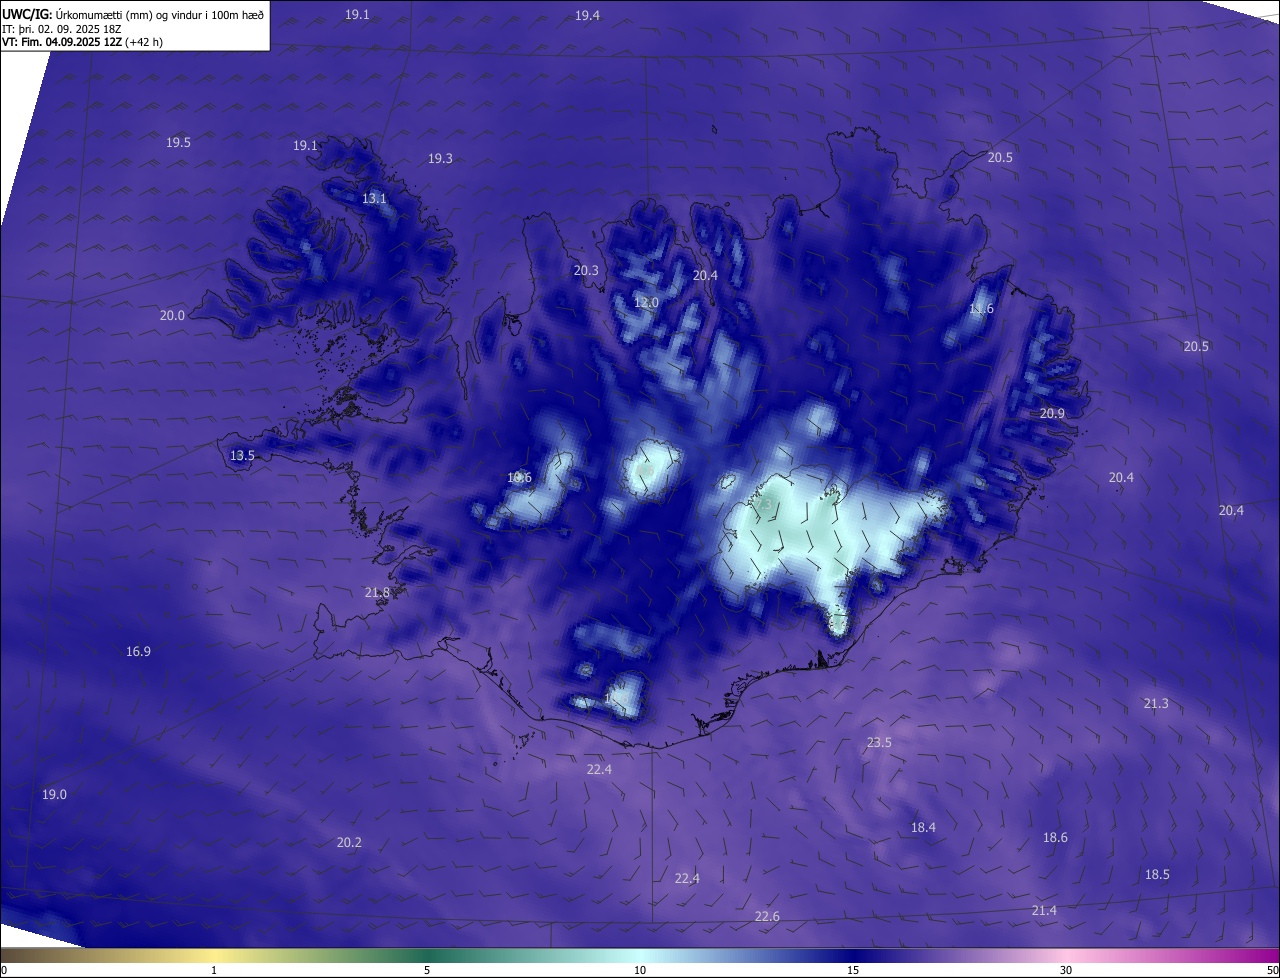Click the 21.3 value label
The width and height of the screenshot is (1280, 978).
pos(1156,704)
